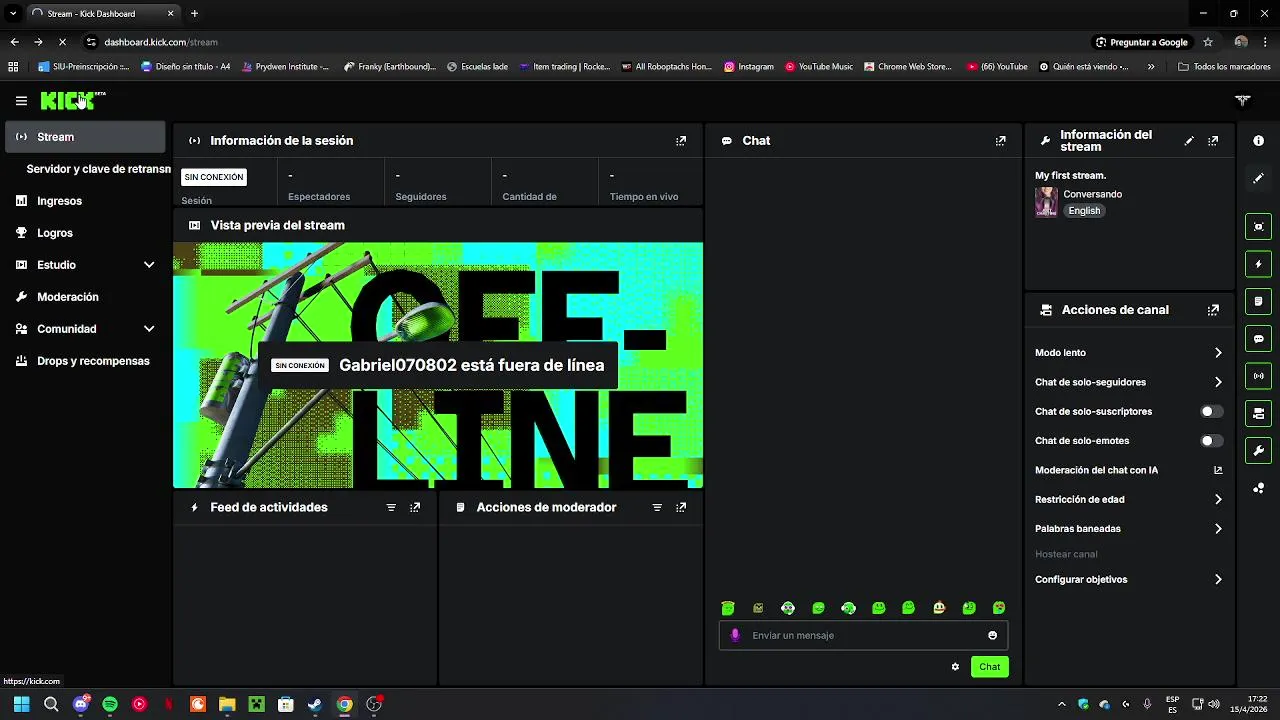Image resolution: width=1280 pixels, height=720 pixels.
Task: Click the green Chat send button
Action: click(989, 667)
